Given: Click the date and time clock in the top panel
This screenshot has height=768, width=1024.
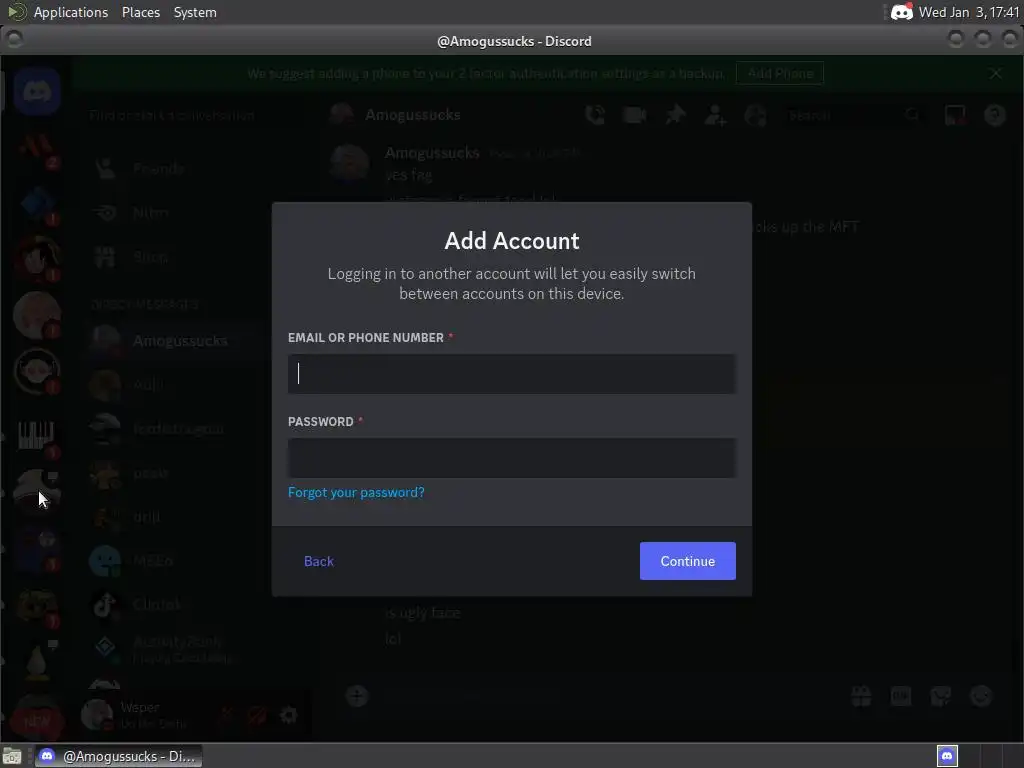Looking at the screenshot, I should click(x=968, y=12).
